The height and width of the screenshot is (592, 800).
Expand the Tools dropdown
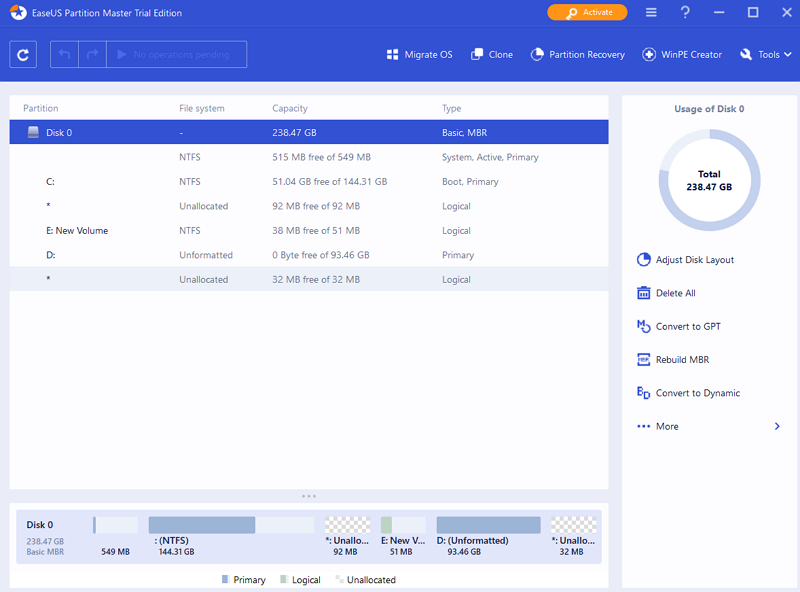(766, 55)
